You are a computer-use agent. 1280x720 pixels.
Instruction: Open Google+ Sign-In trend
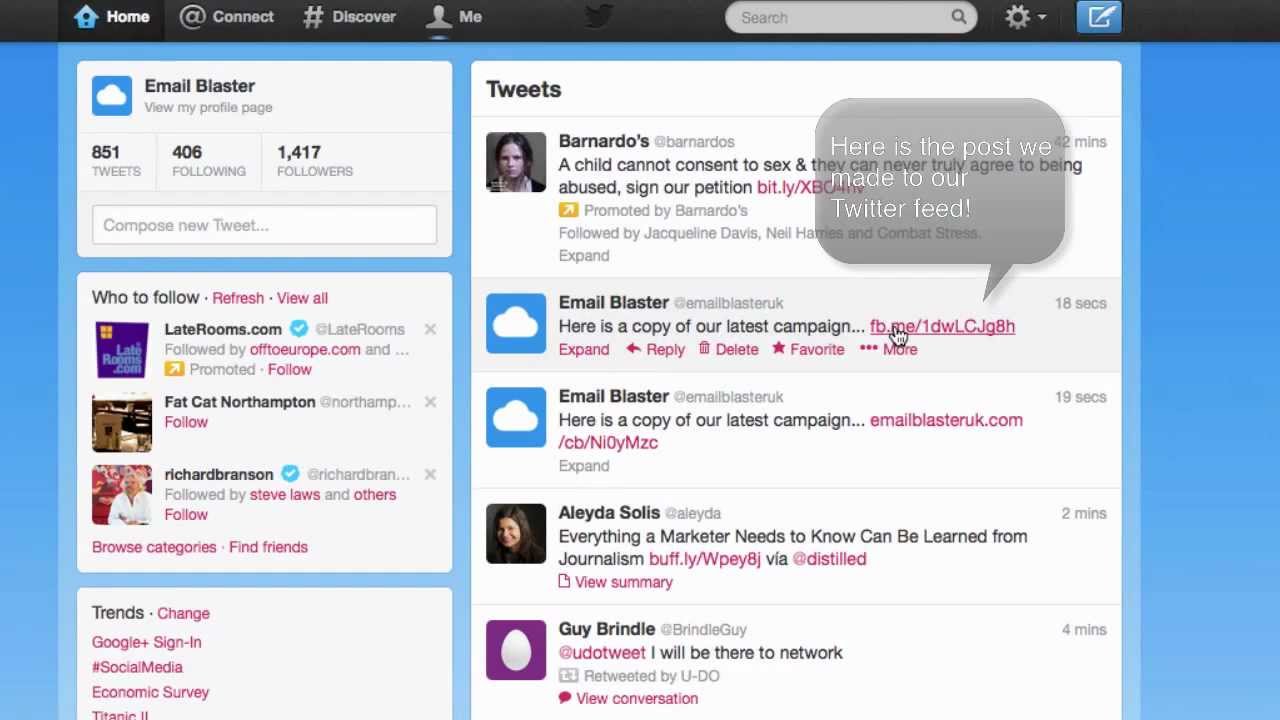coord(146,642)
